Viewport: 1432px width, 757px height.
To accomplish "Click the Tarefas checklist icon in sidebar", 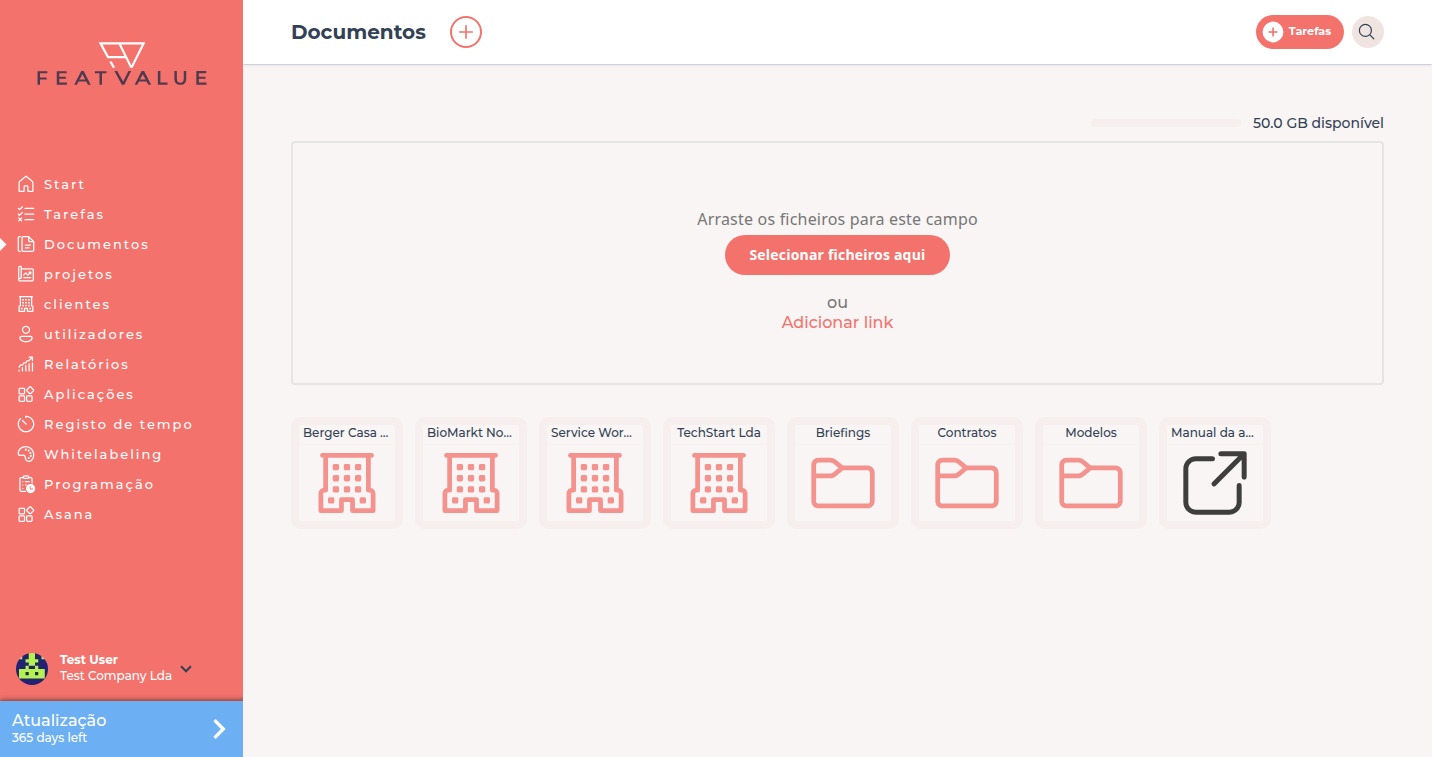I will click(x=26, y=214).
